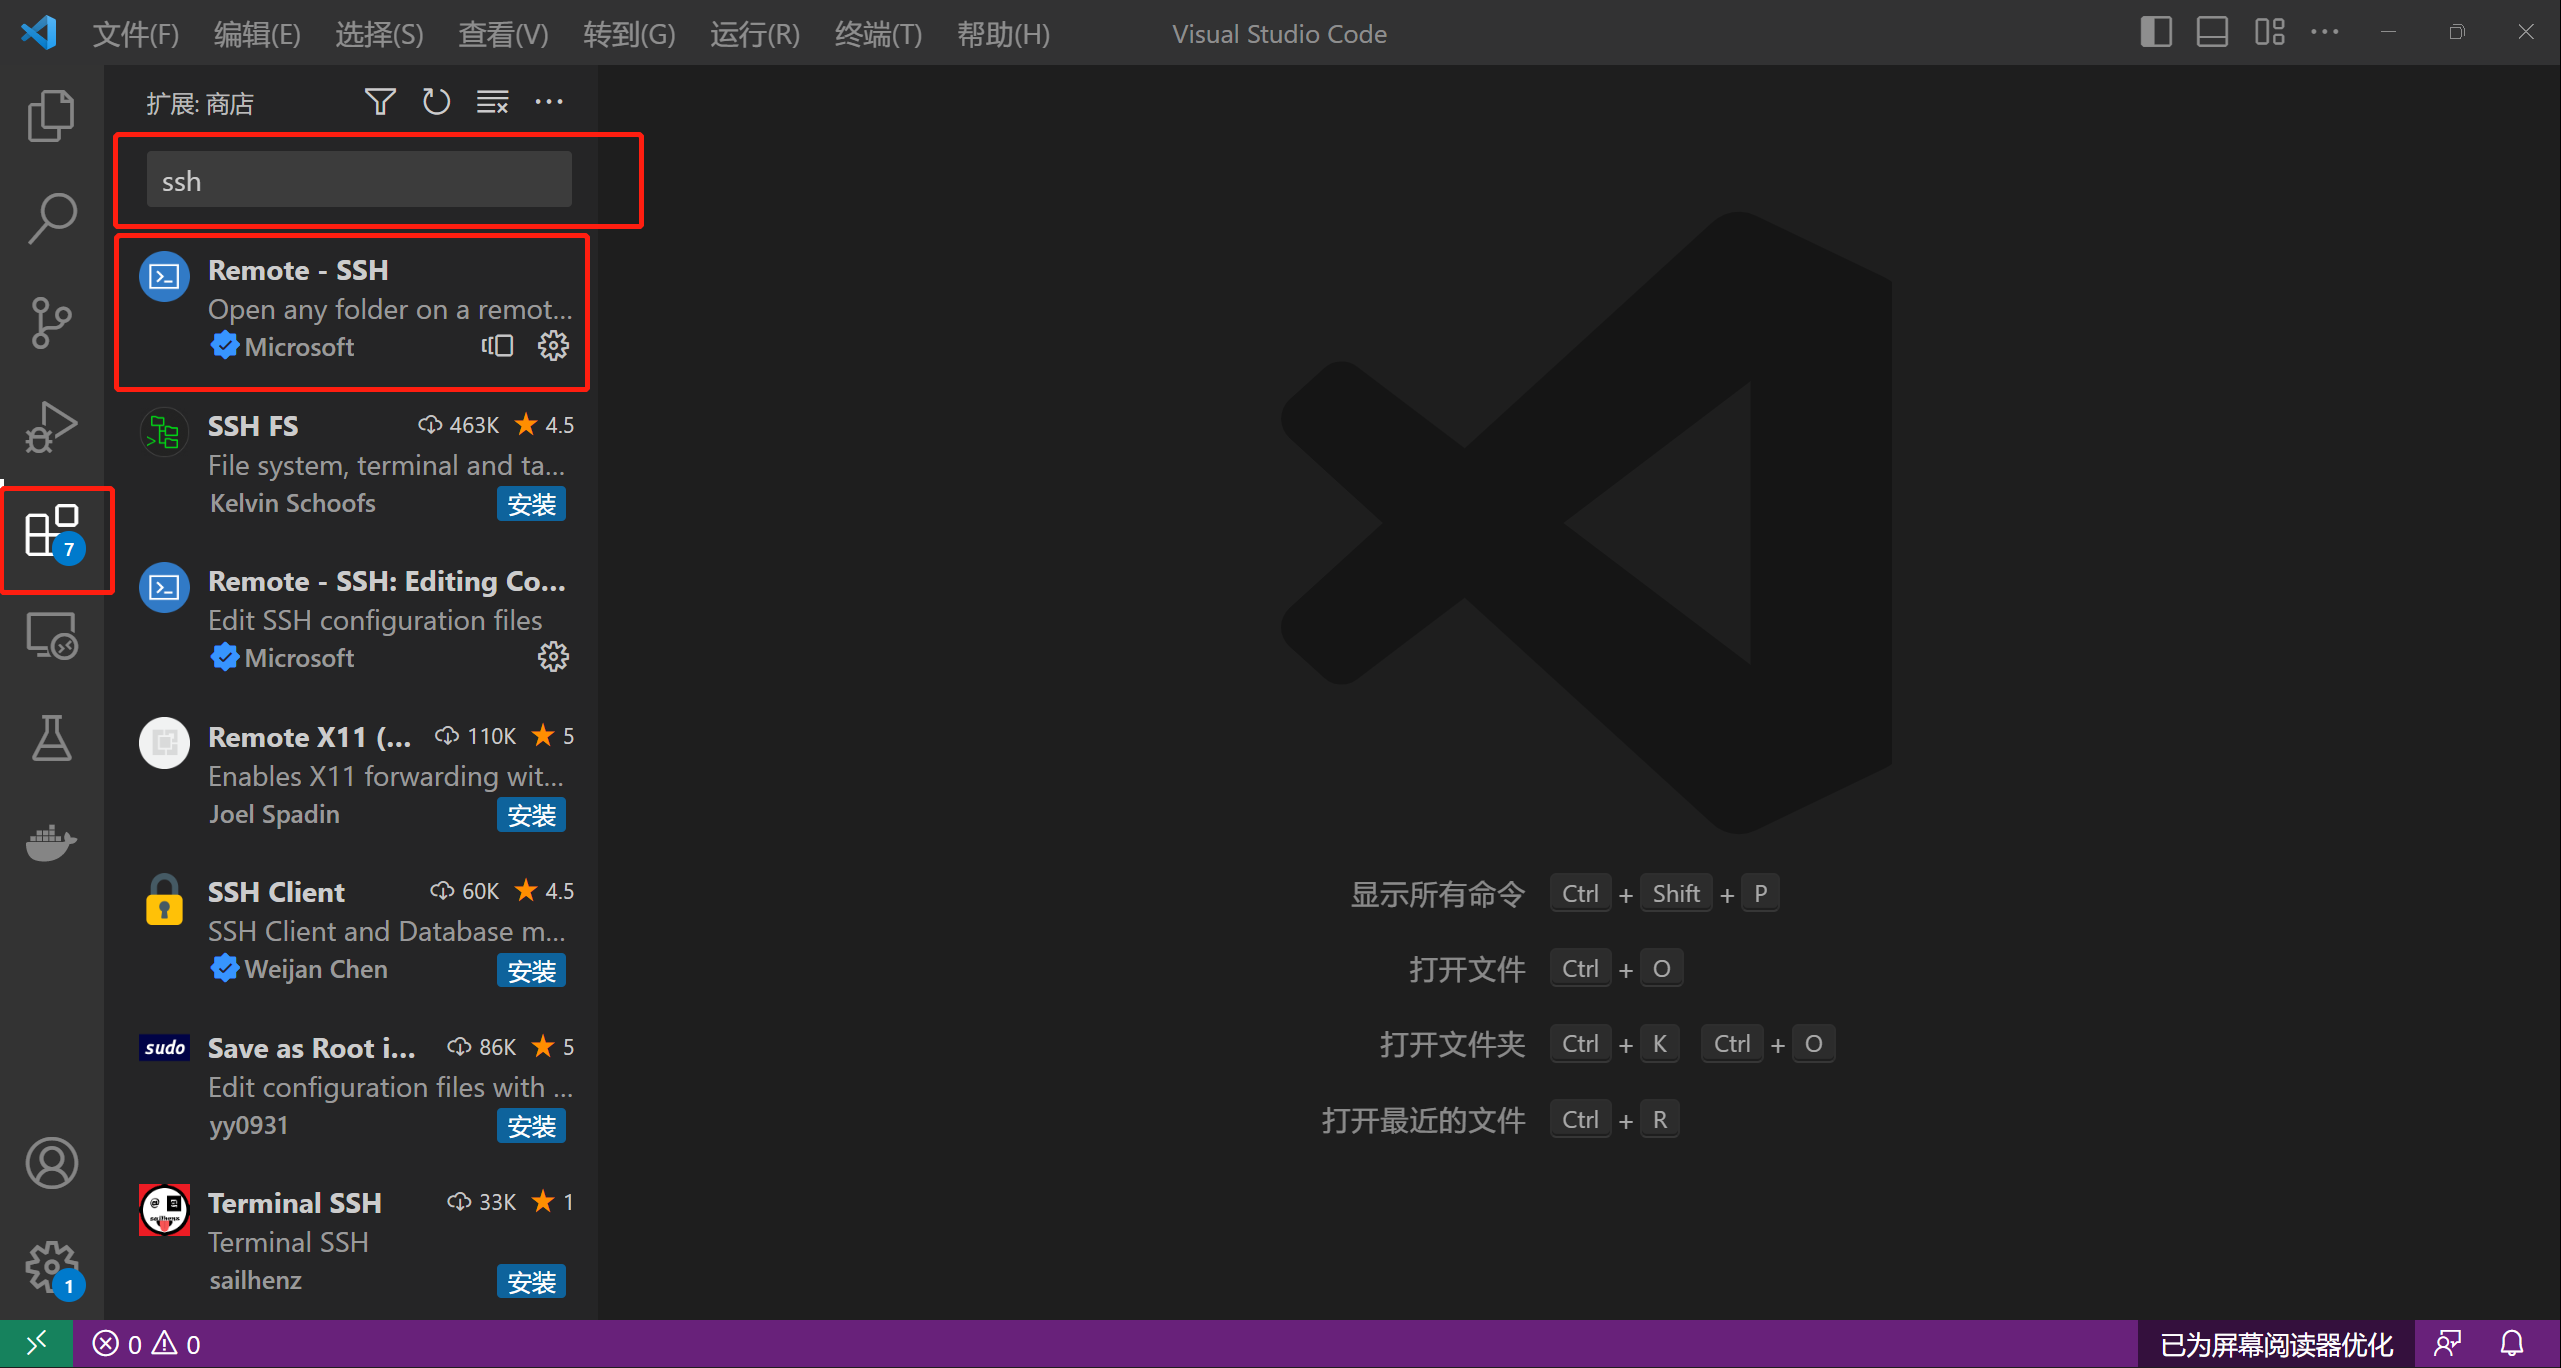Open title bar more options ellipsis
This screenshot has height=1368, width=2561.
[2325, 32]
